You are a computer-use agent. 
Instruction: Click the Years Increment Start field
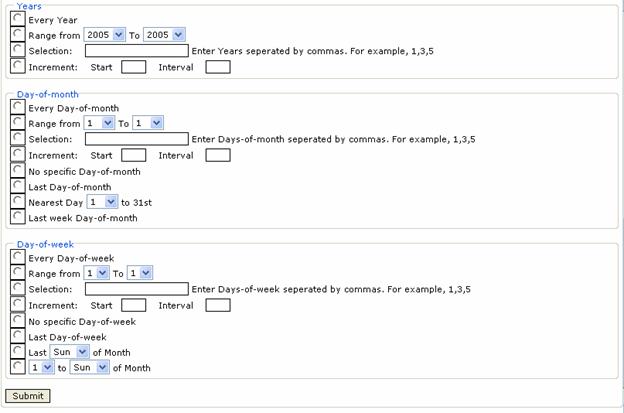(133, 67)
